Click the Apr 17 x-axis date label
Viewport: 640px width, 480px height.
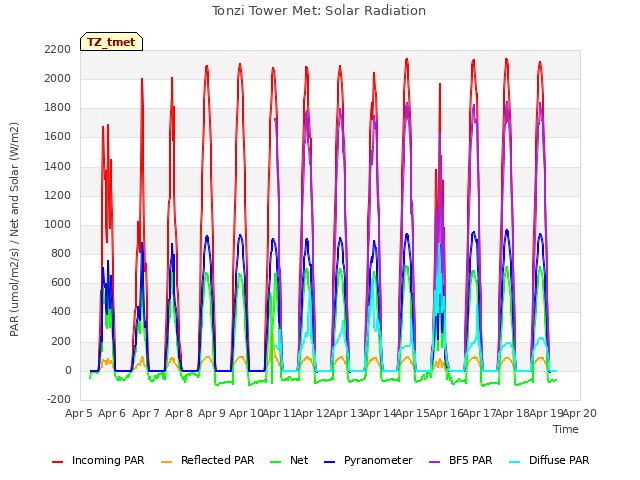[480, 413]
